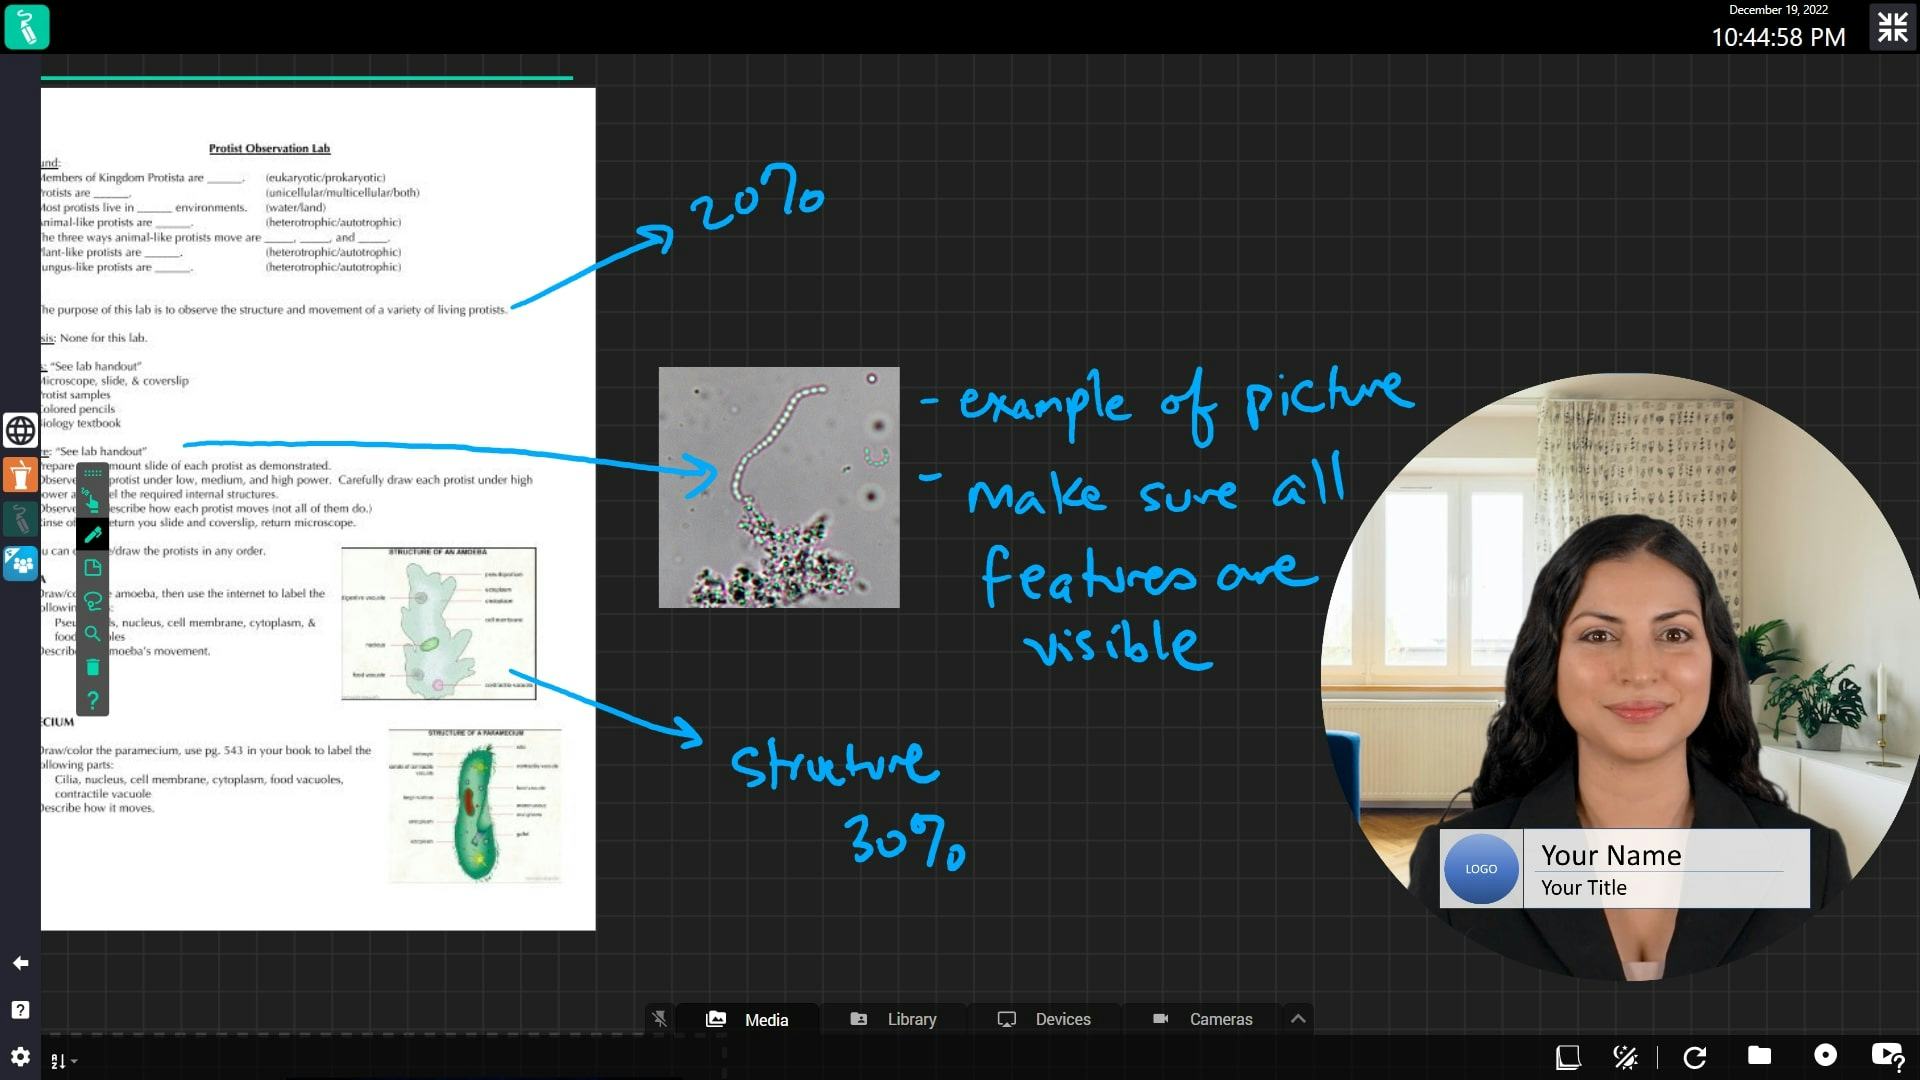This screenshot has height=1080, width=1920.
Task: Toggle the pin on media bar
Action: (659, 1019)
